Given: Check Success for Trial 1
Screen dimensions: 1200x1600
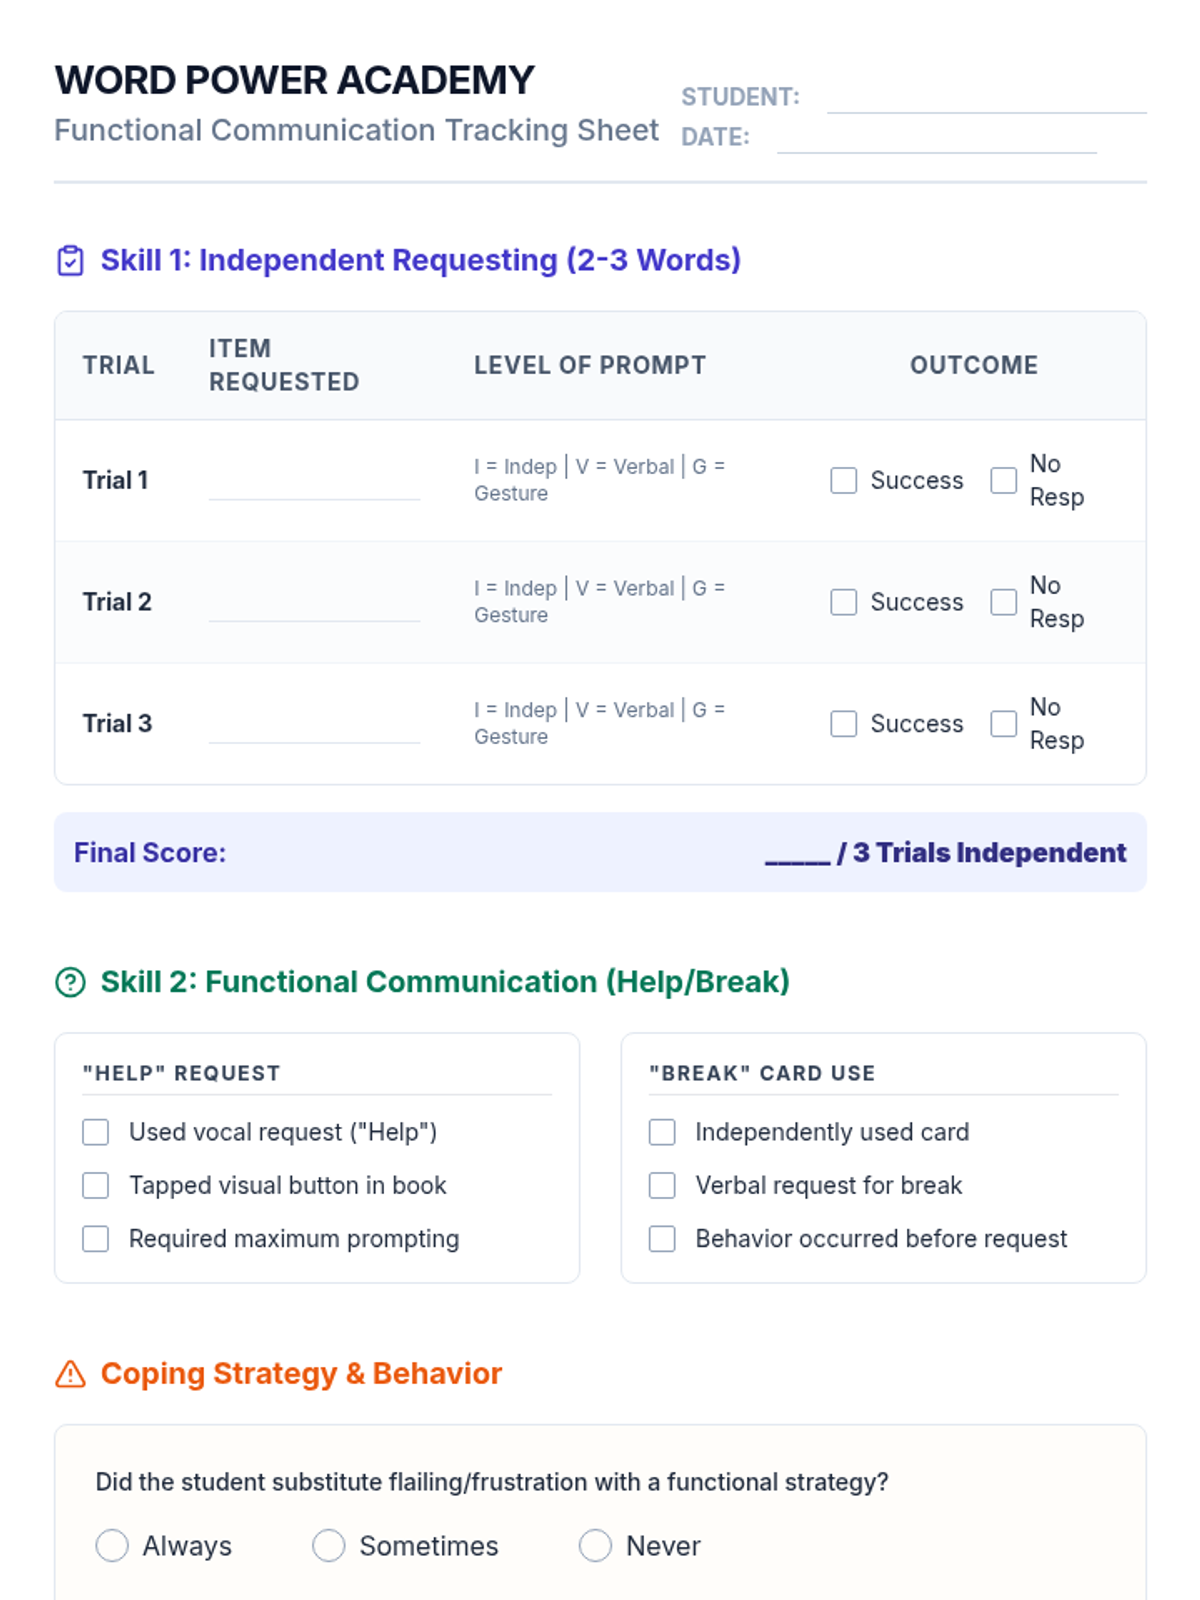Looking at the screenshot, I should [x=844, y=481].
